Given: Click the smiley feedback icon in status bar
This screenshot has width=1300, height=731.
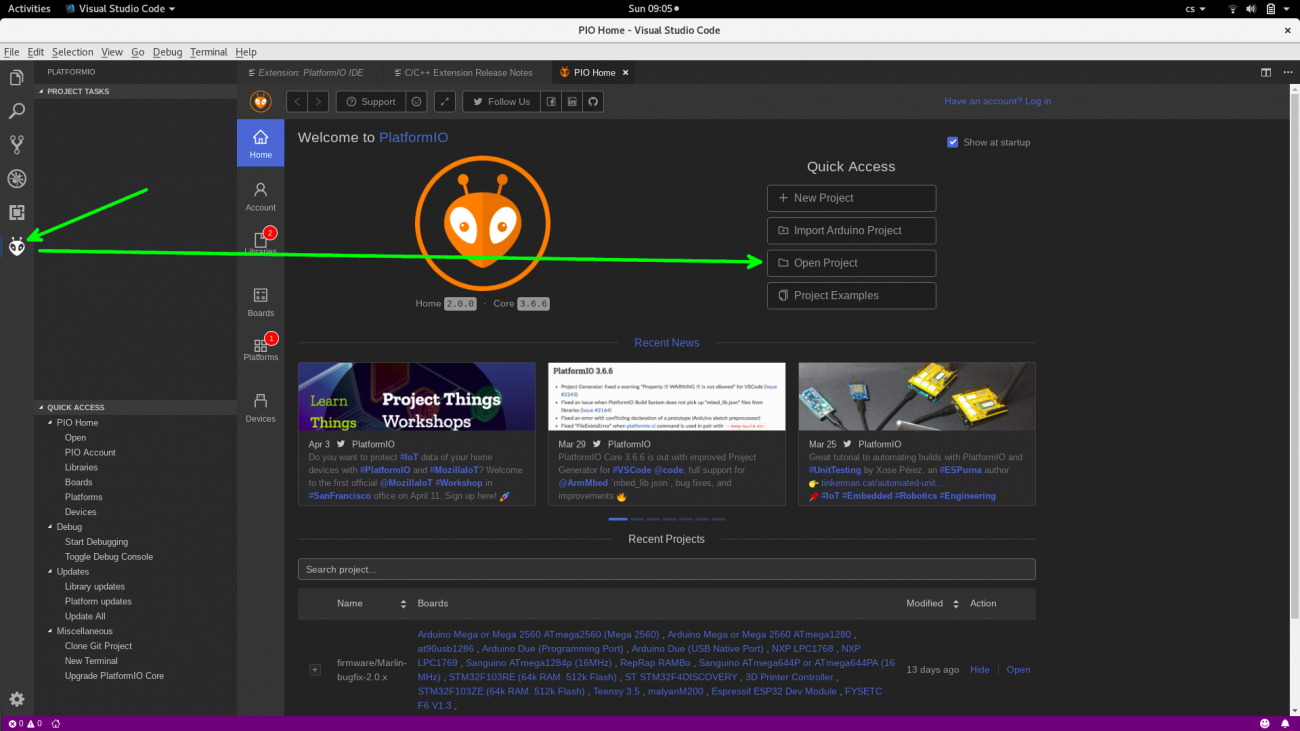Looking at the screenshot, I should coord(1264,723).
